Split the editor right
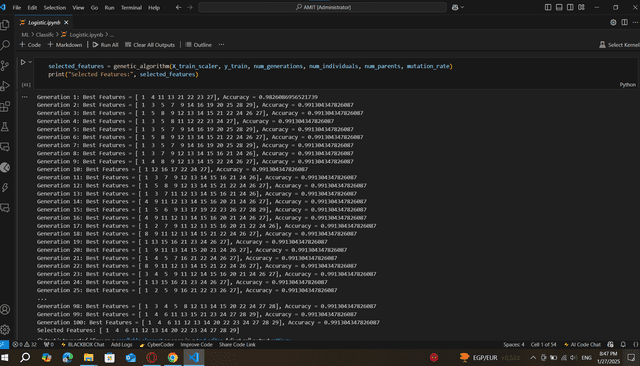The height and width of the screenshot is (366, 640). [624, 22]
